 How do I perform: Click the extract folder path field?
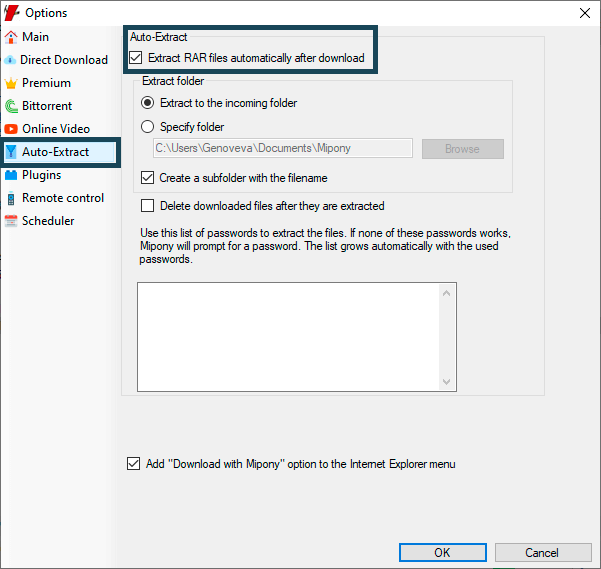(283, 148)
